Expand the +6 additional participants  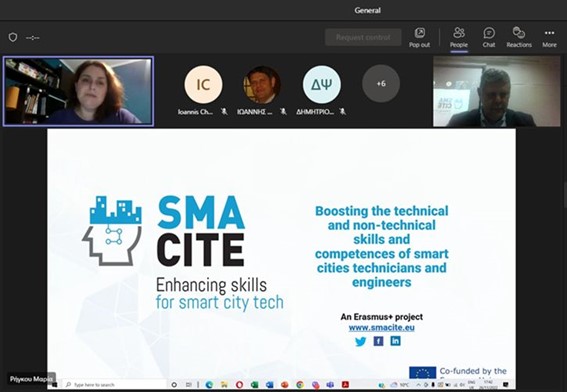(381, 84)
